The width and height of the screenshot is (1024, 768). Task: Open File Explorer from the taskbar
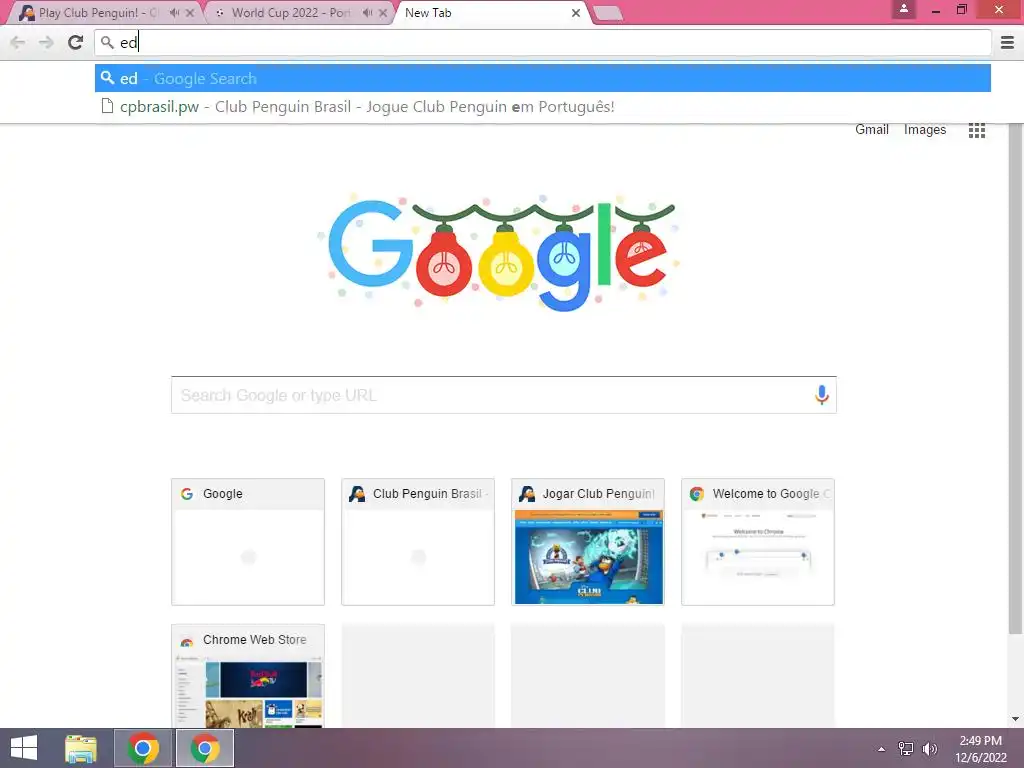81,748
